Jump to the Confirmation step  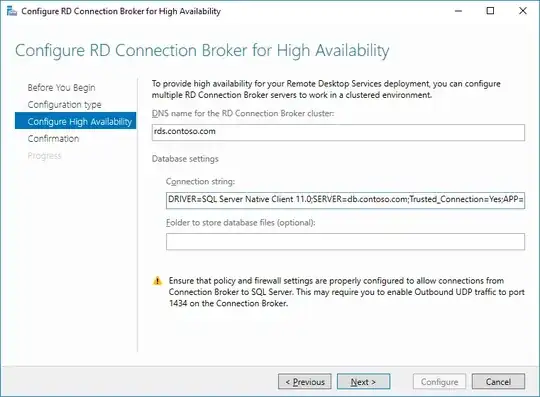click(53, 138)
